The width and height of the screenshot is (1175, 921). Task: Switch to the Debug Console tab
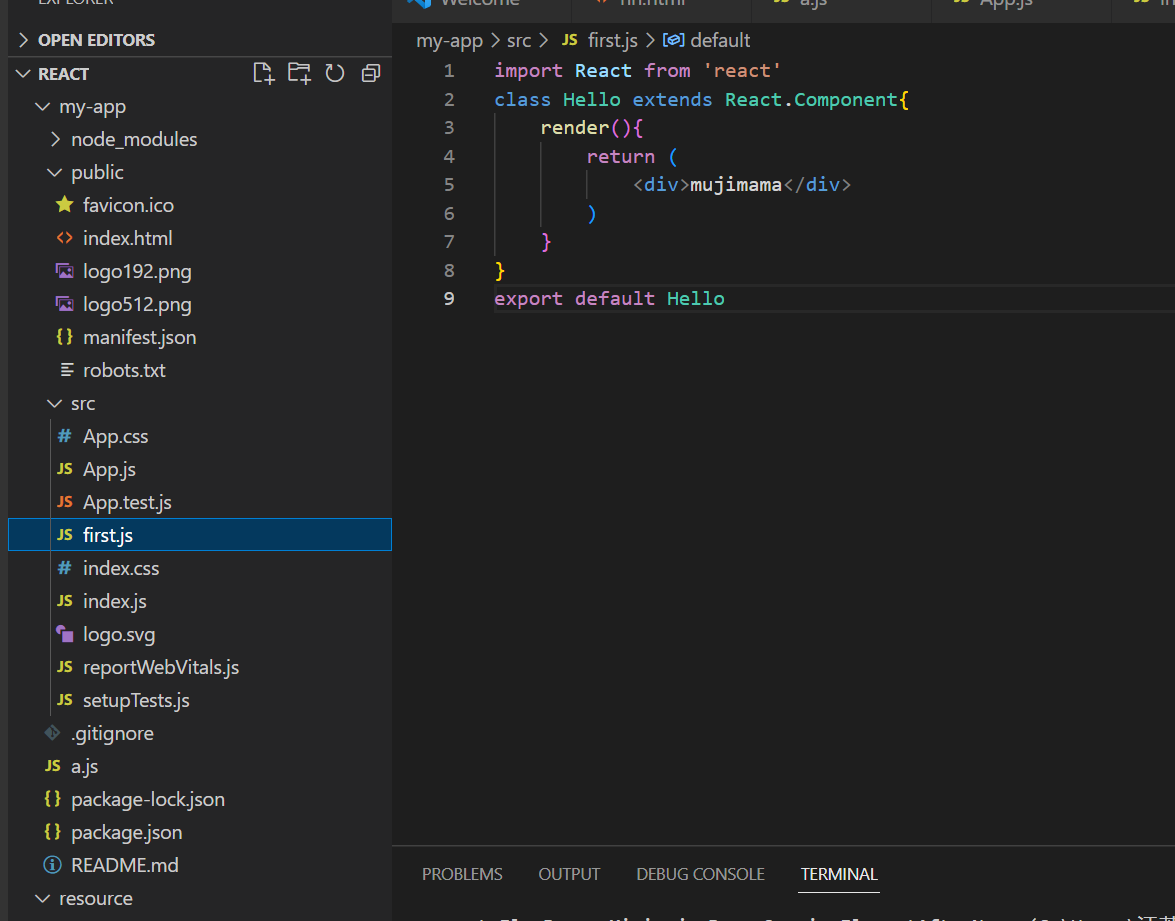click(700, 874)
